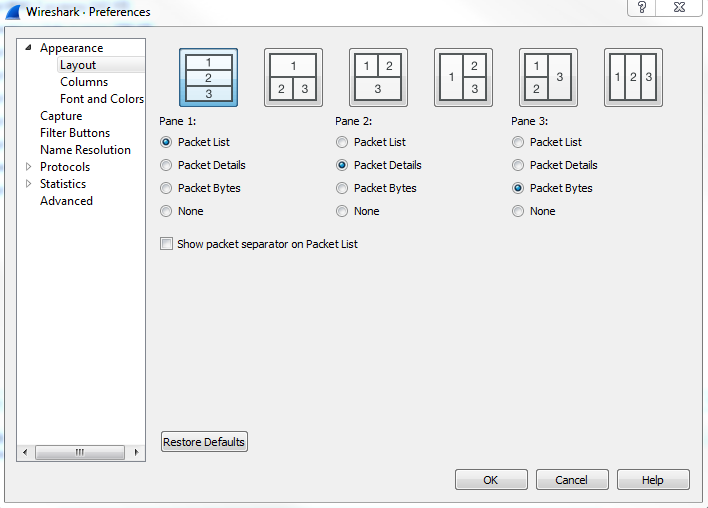Pick layout with panes 1 and 2 stacked left, 3 right

tap(548, 78)
